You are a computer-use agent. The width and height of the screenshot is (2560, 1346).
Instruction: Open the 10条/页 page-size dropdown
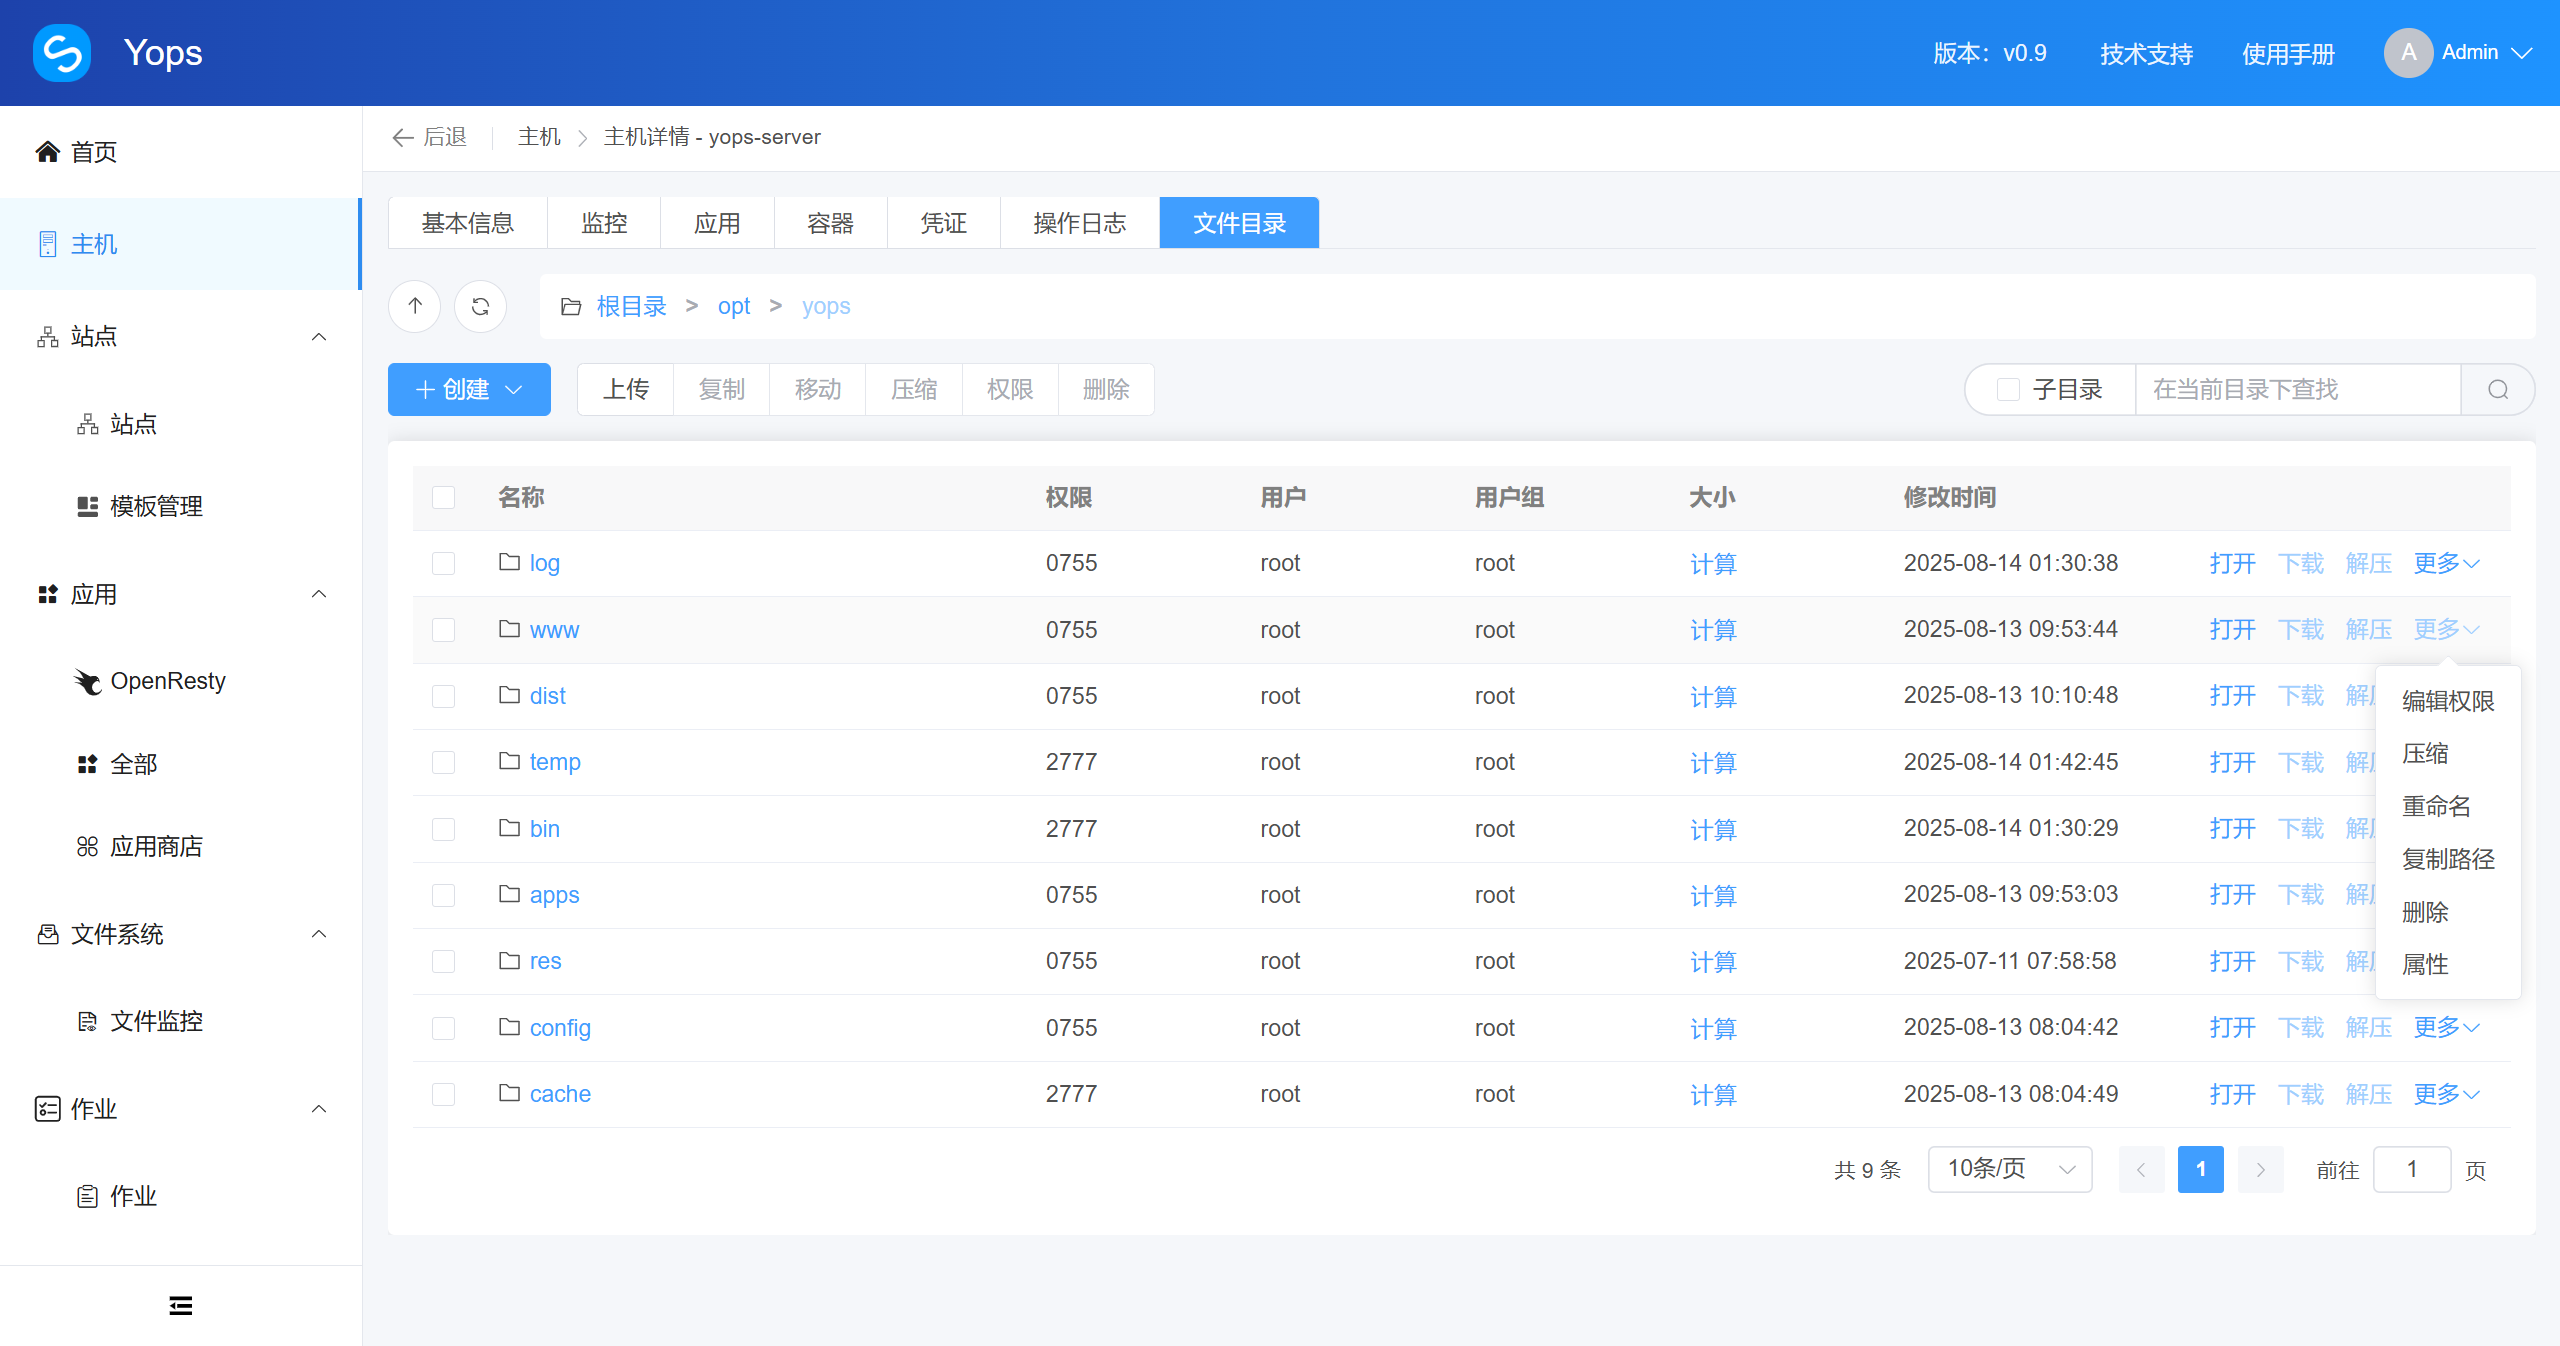coord(2009,1169)
